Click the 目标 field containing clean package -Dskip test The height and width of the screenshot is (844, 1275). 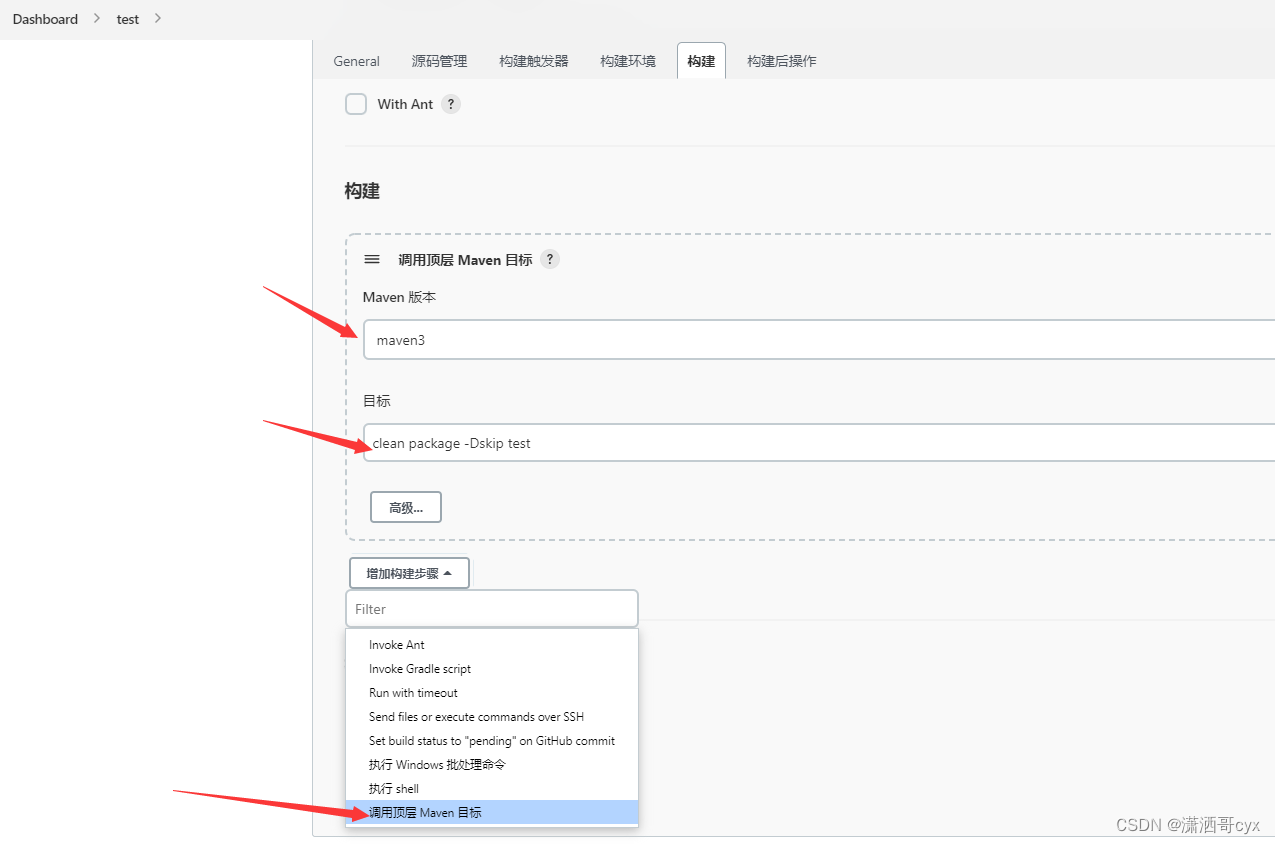tap(819, 443)
